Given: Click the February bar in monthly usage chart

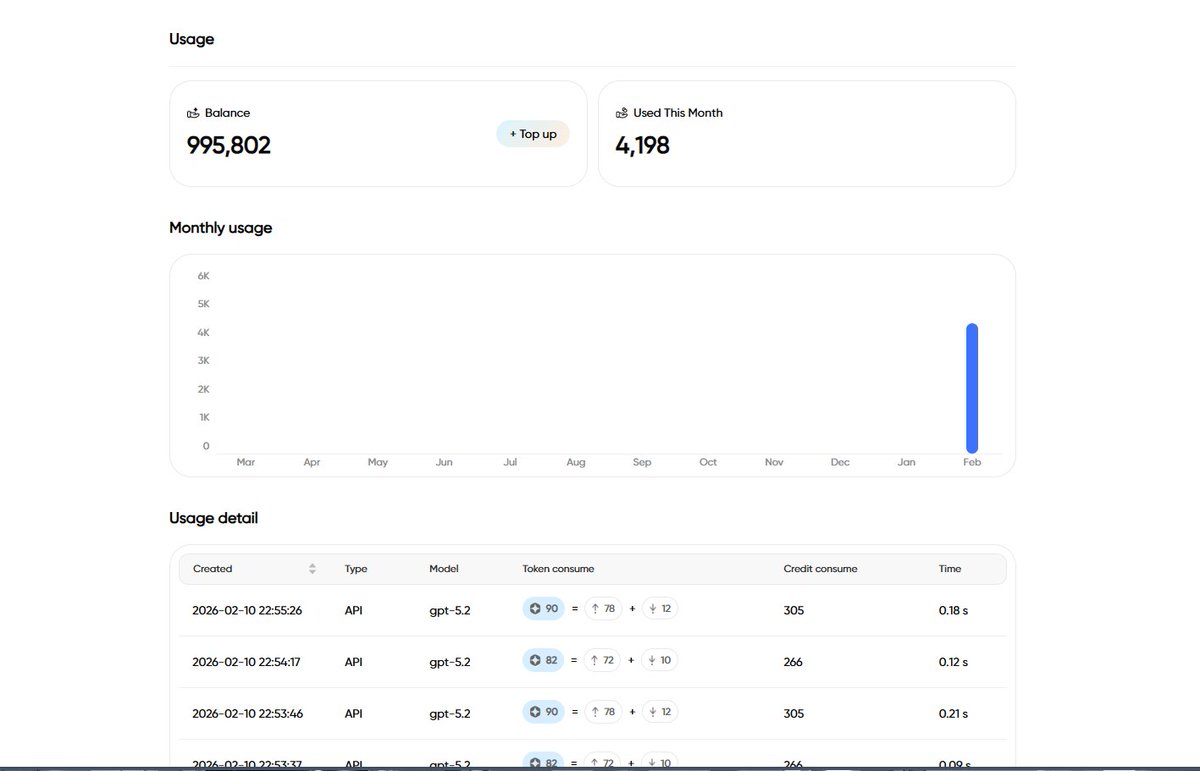Looking at the screenshot, I should point(972,388).
